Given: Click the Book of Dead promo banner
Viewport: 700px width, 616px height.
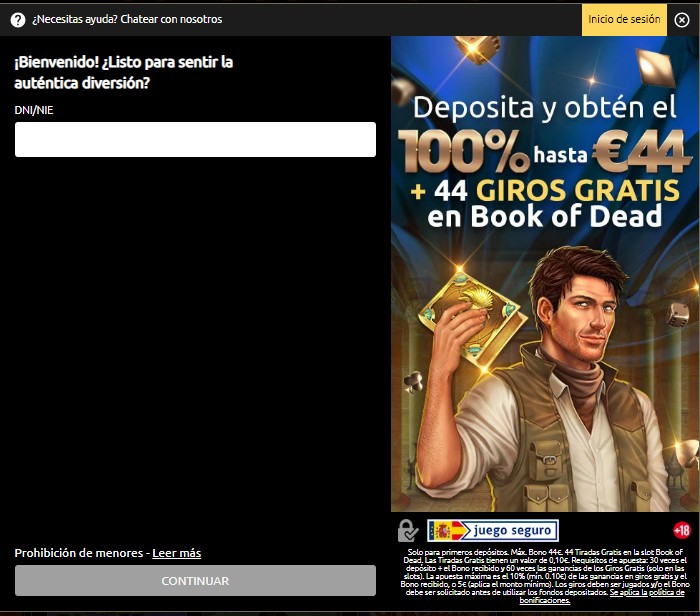Looking at the screenshot, I should click(x=545, y=274).
